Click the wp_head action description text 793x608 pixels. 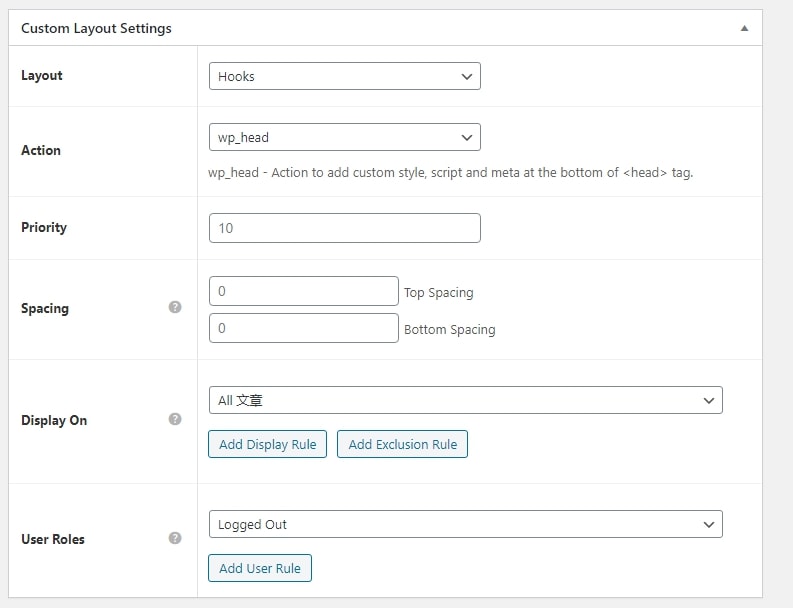pos(450,172)
